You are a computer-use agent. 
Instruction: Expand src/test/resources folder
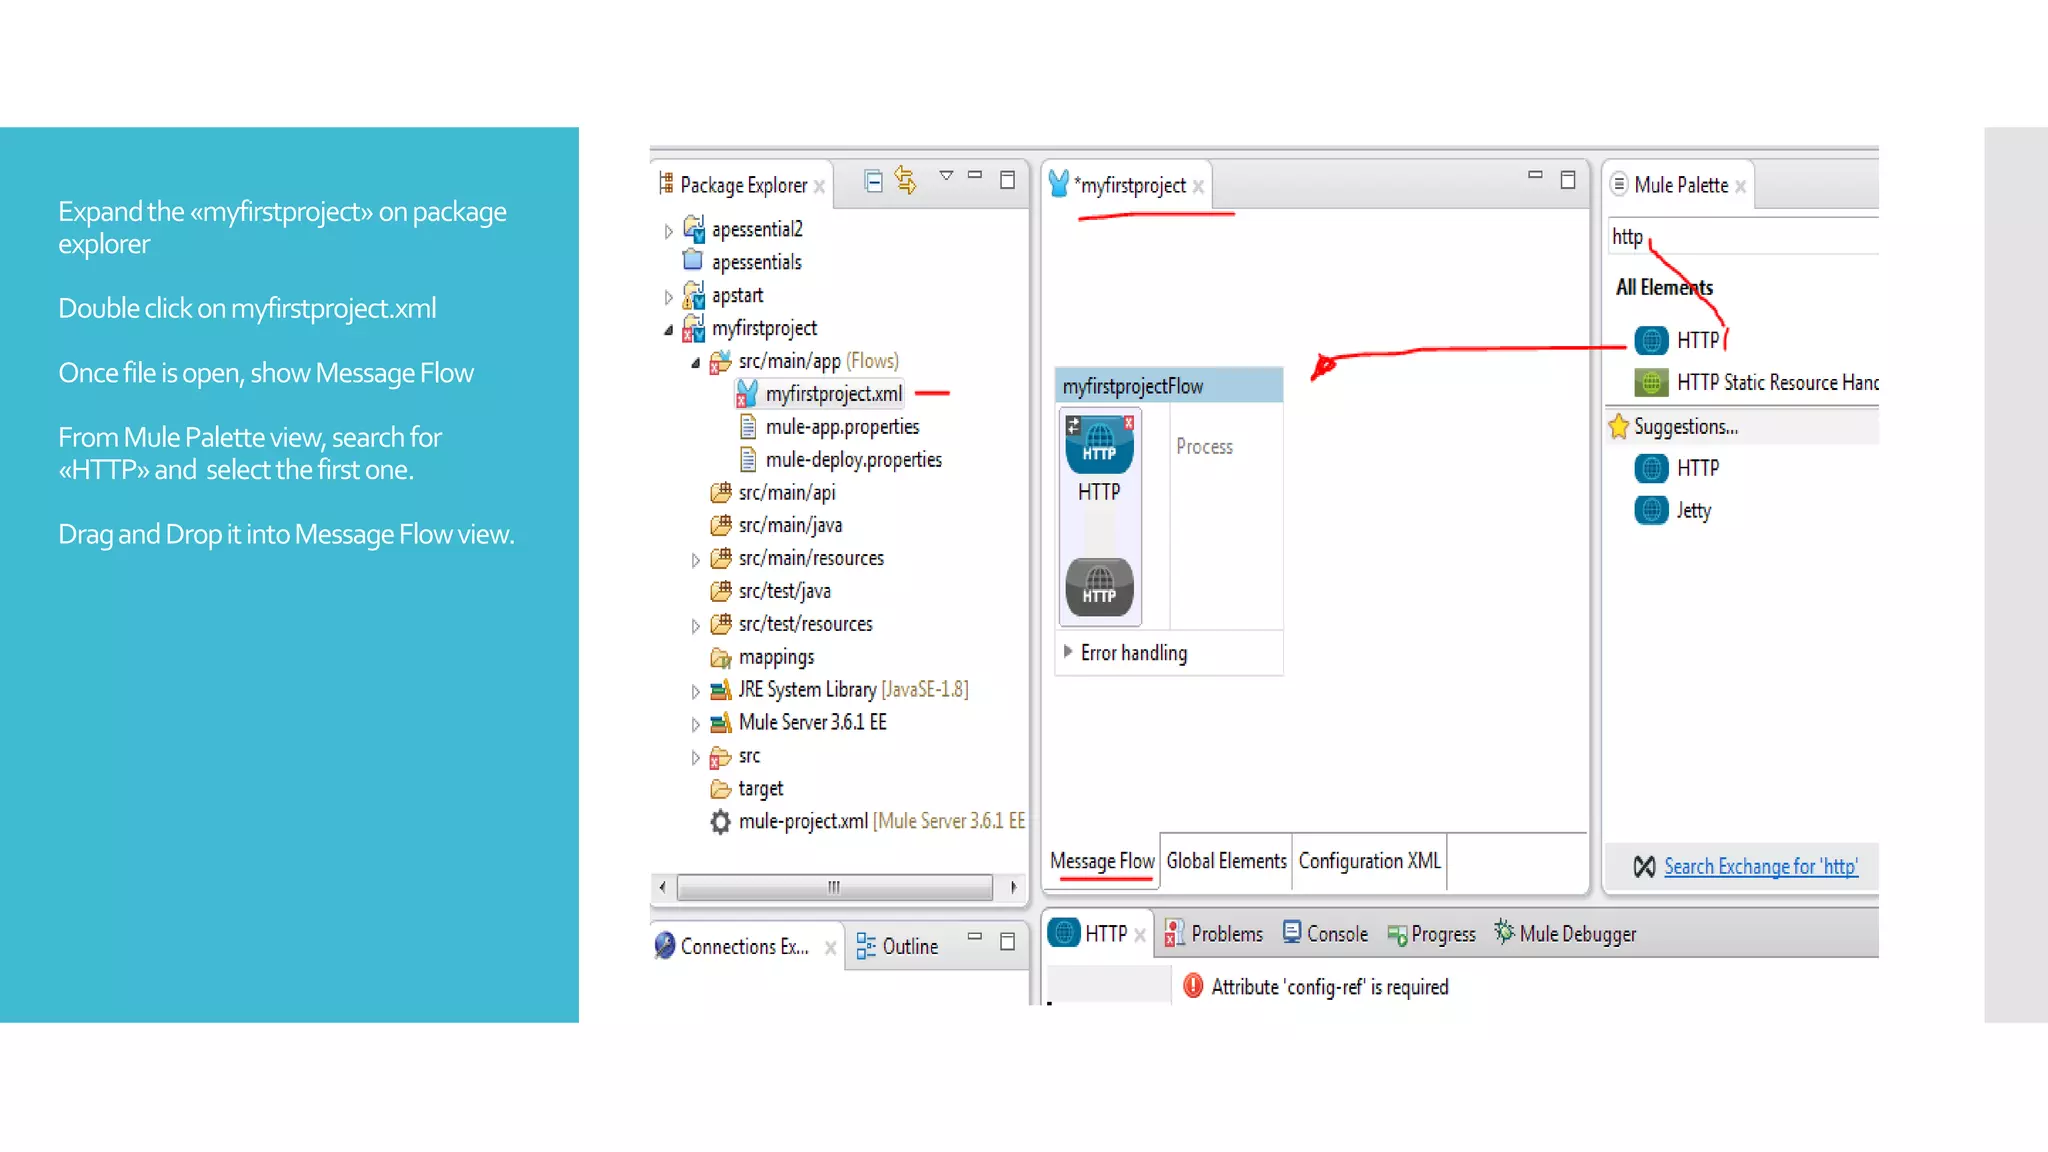(695, 626)
